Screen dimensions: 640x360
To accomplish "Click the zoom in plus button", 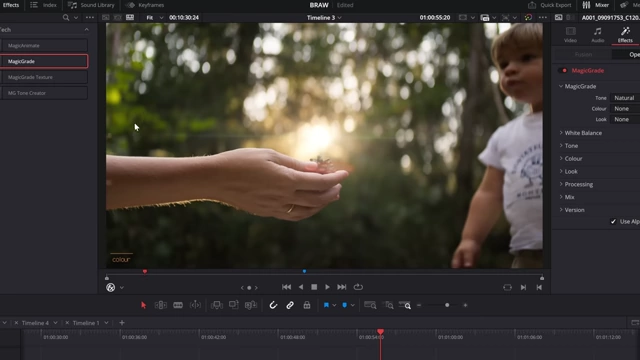I will [x=465, y=305].
